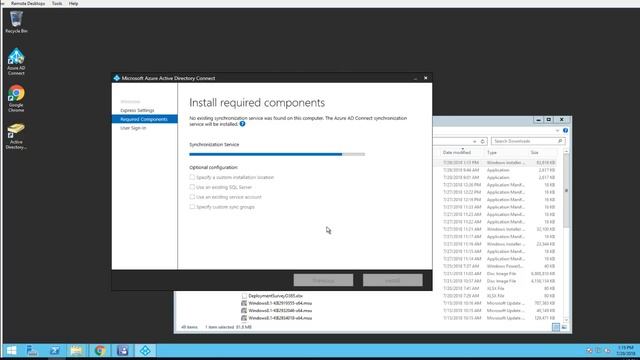Close the Azure AD Connect wizard
The width and height of the screenshot is (640, 360).
coord(426,78)
